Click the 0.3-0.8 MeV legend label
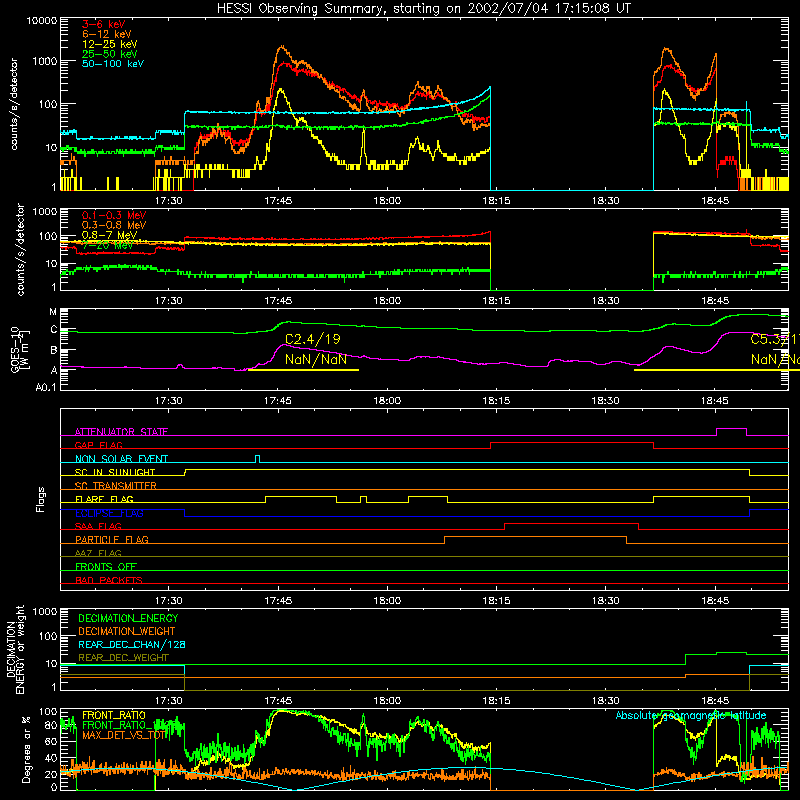Image resolution: width=800 pixels, height=800 pixels. tap(114, 225)
